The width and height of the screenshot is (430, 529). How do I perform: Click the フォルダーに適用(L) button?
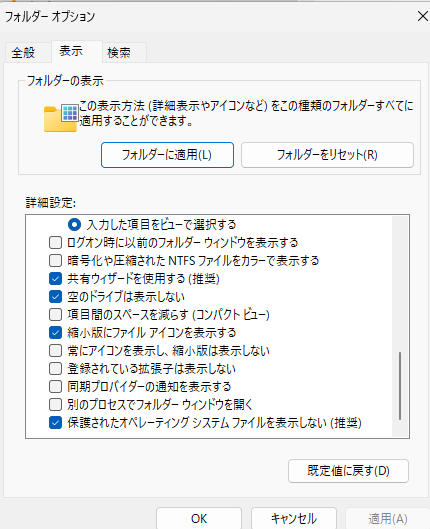coord(167,155)
